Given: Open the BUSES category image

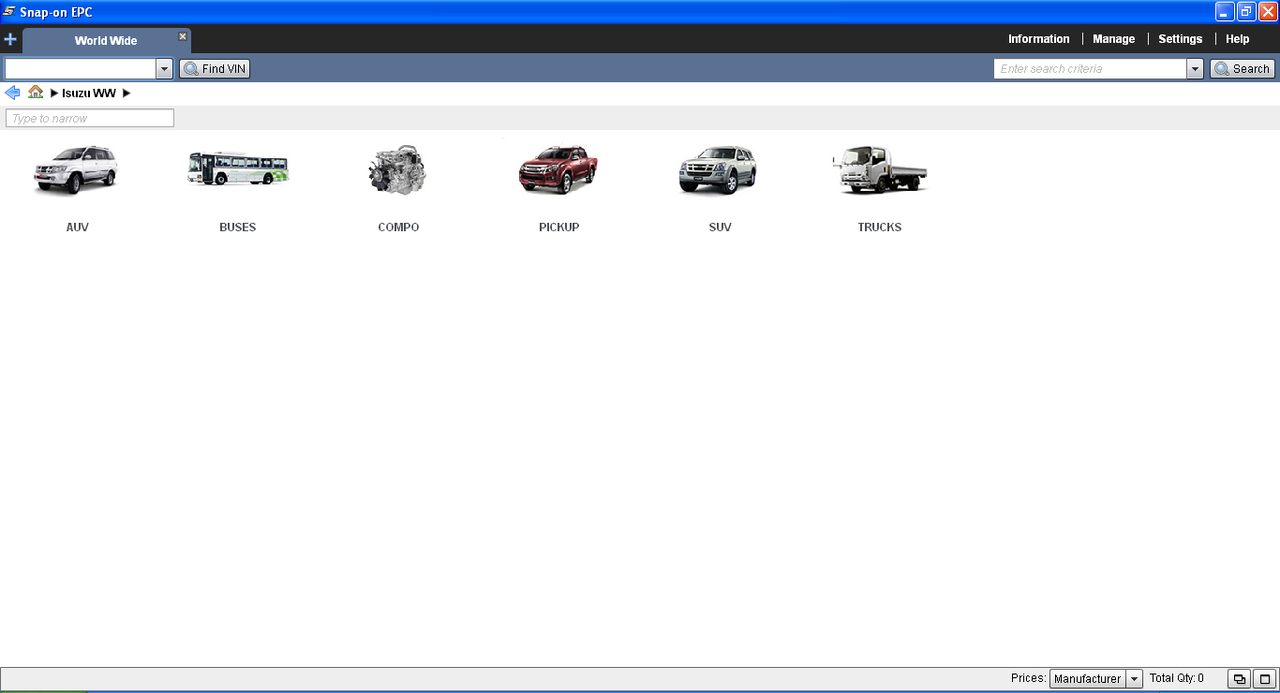Looking at the screenshot, I should (238, 169).
